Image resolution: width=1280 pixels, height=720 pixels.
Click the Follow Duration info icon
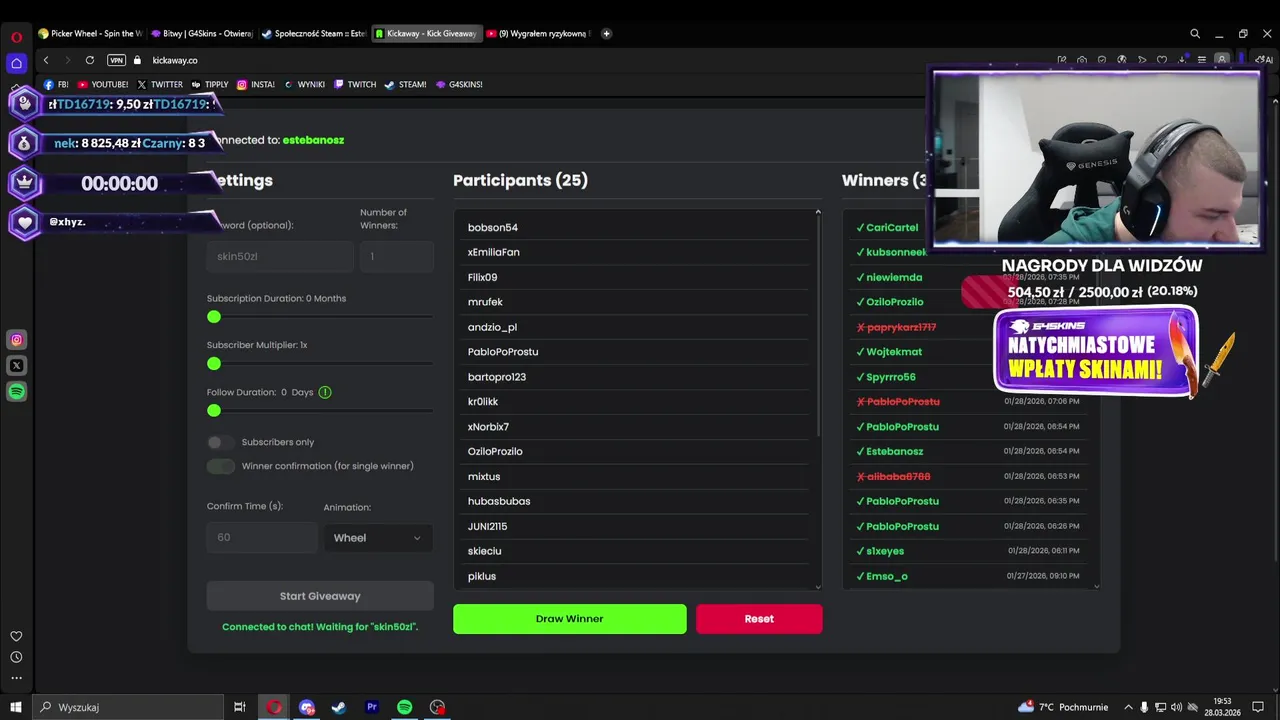[x=325, y=392]
